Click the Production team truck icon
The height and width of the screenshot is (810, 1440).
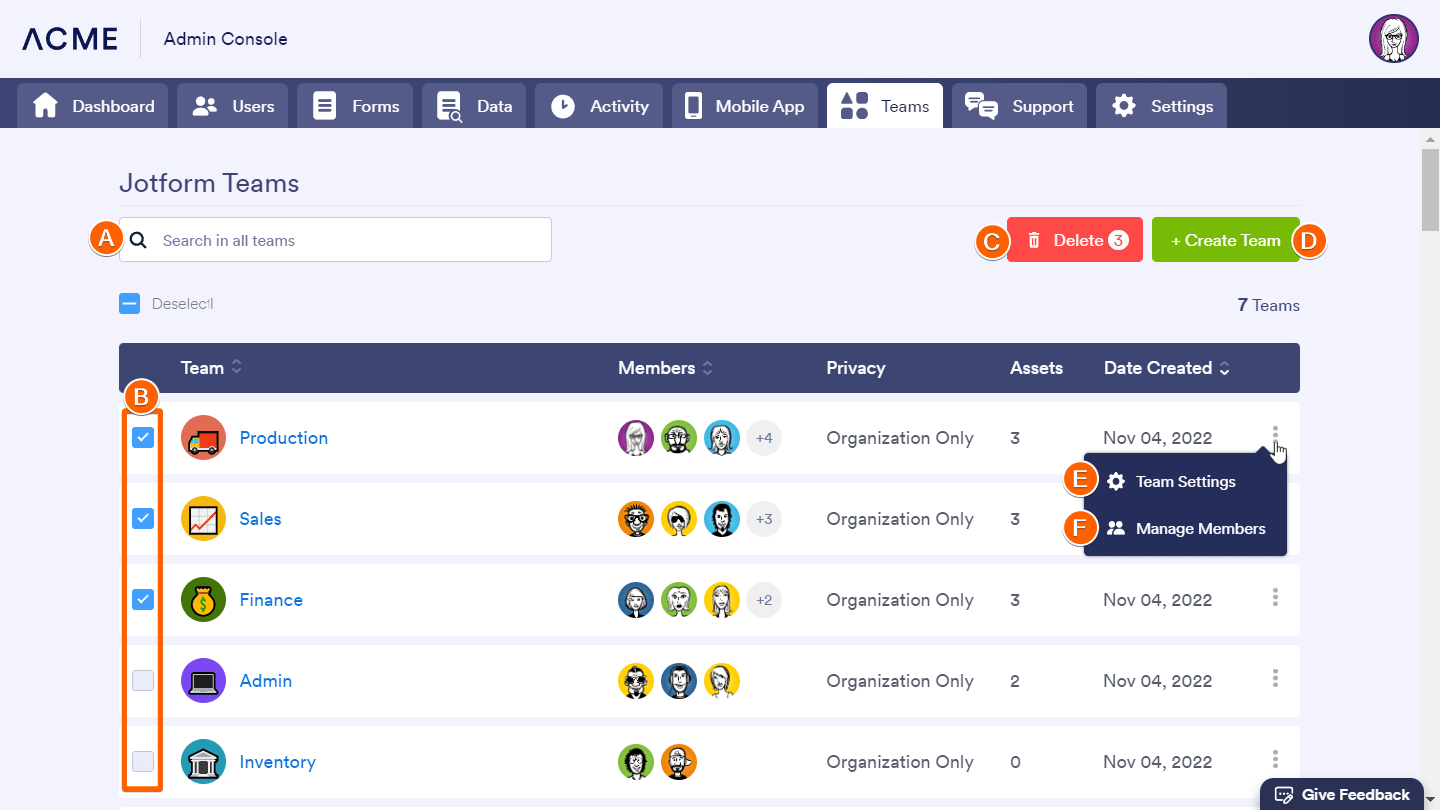point(203,438)
